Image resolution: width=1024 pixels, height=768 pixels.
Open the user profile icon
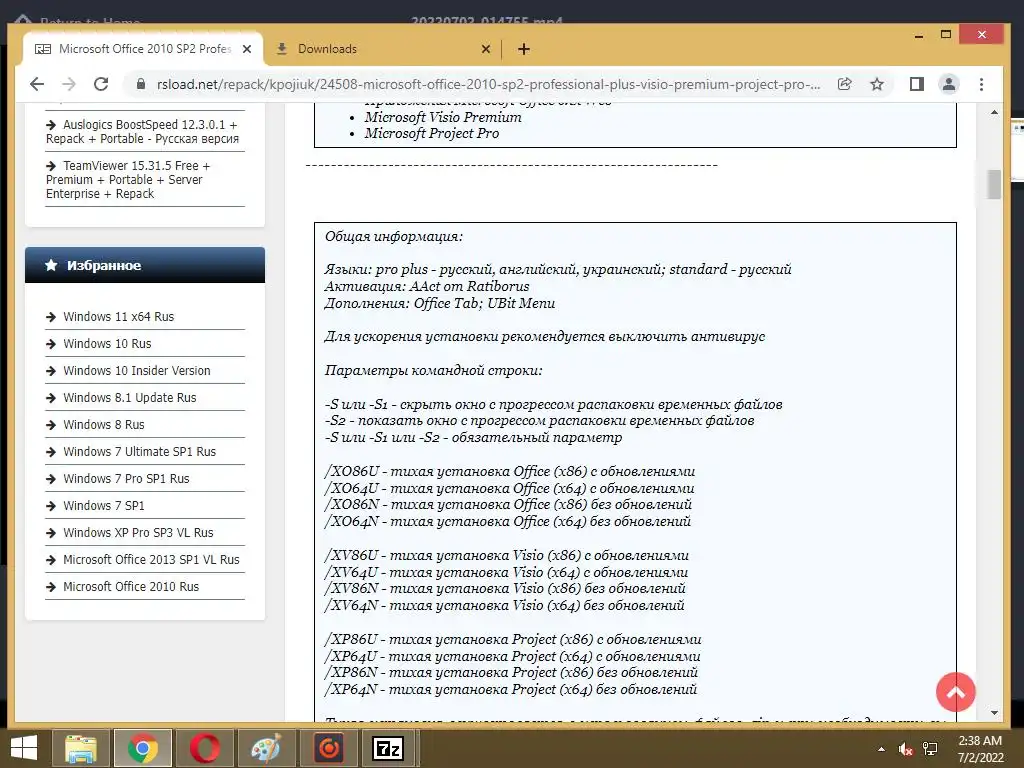948,84
